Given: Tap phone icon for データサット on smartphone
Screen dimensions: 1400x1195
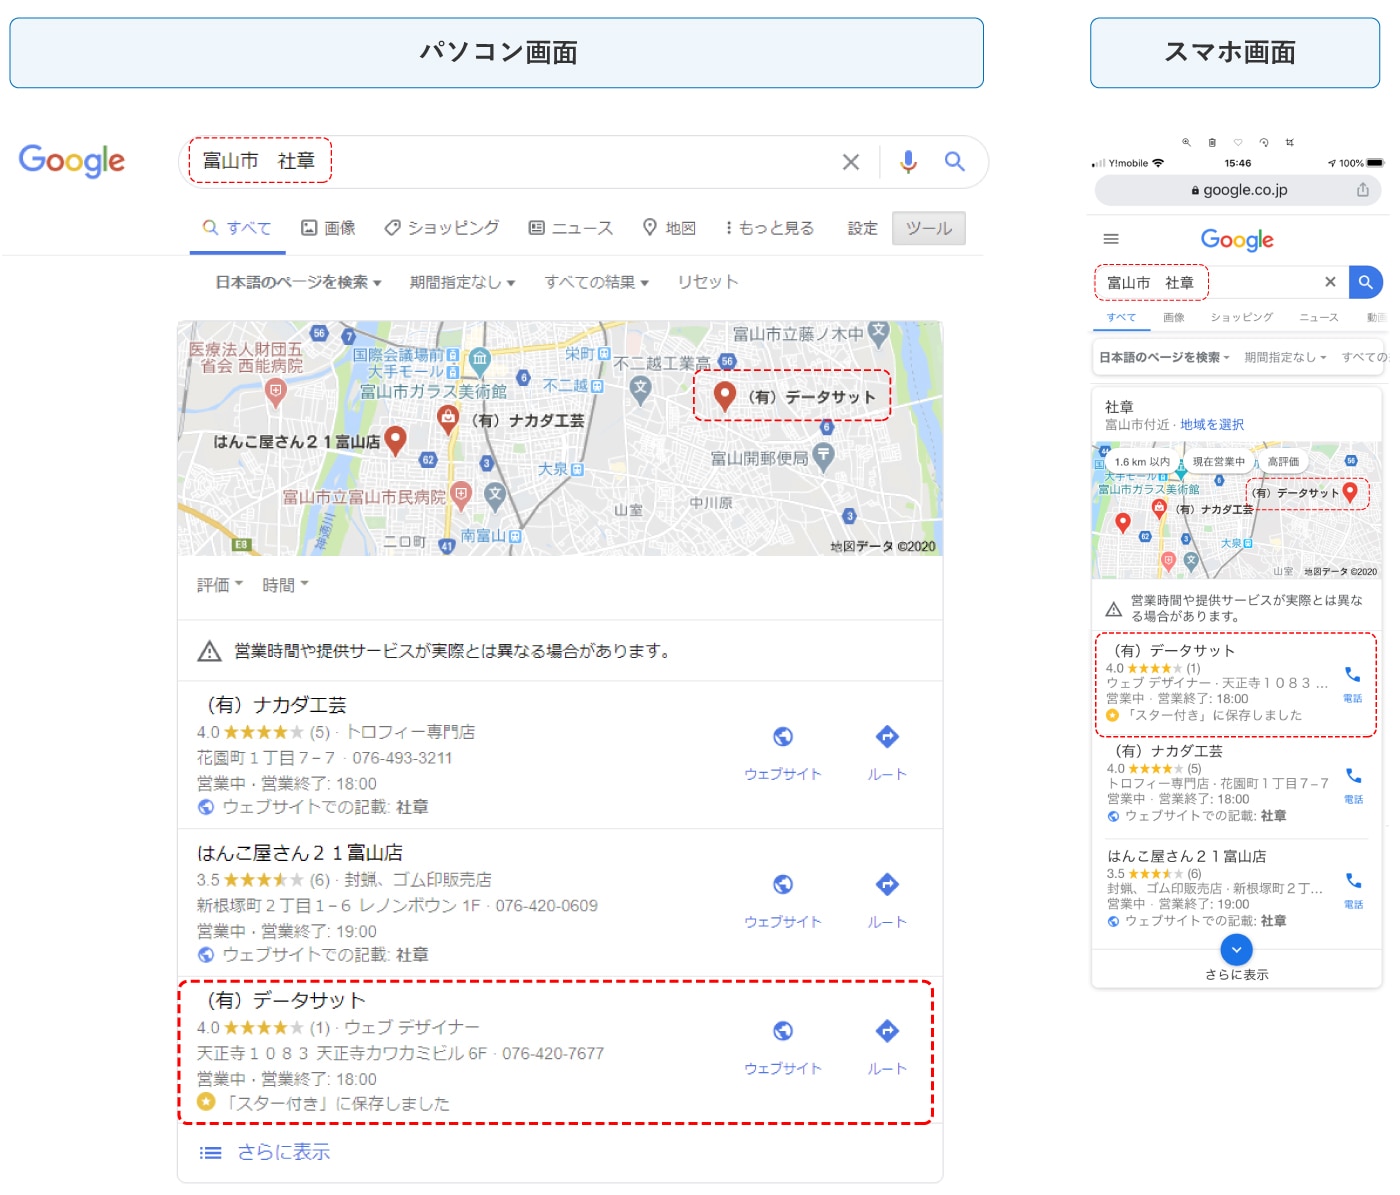Looking at the screenshot, I should point(1353,675).
